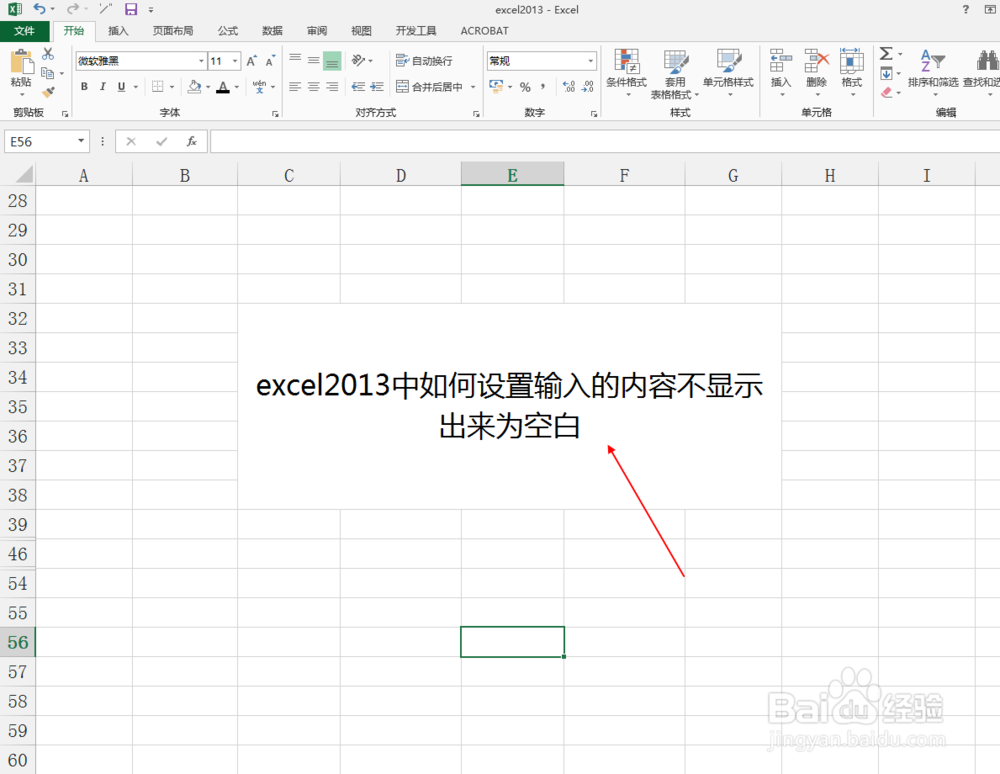
Task: Open the 文件 menu
Action: click(x=25, y=30)
